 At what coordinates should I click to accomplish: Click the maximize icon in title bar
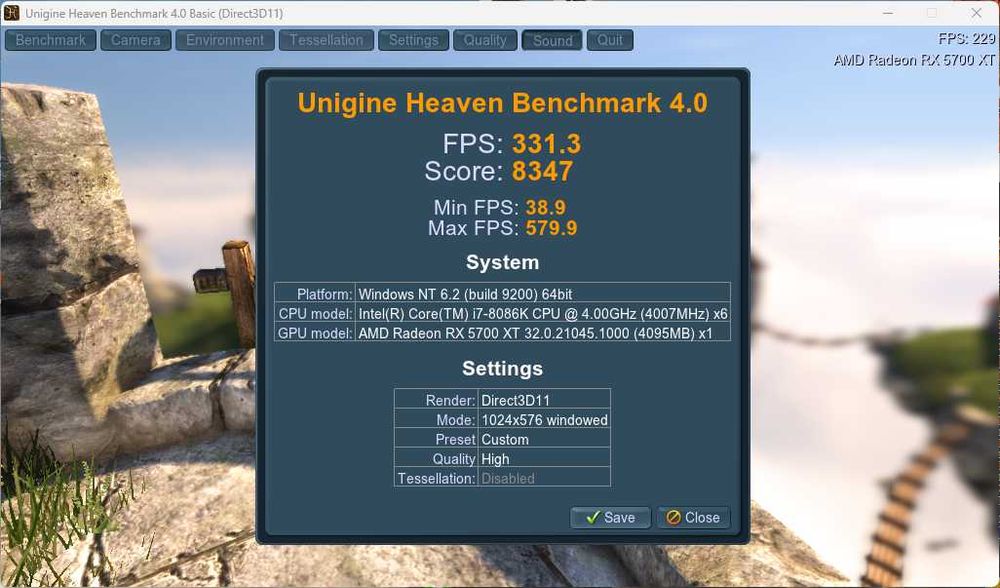[x=932, y=13]
